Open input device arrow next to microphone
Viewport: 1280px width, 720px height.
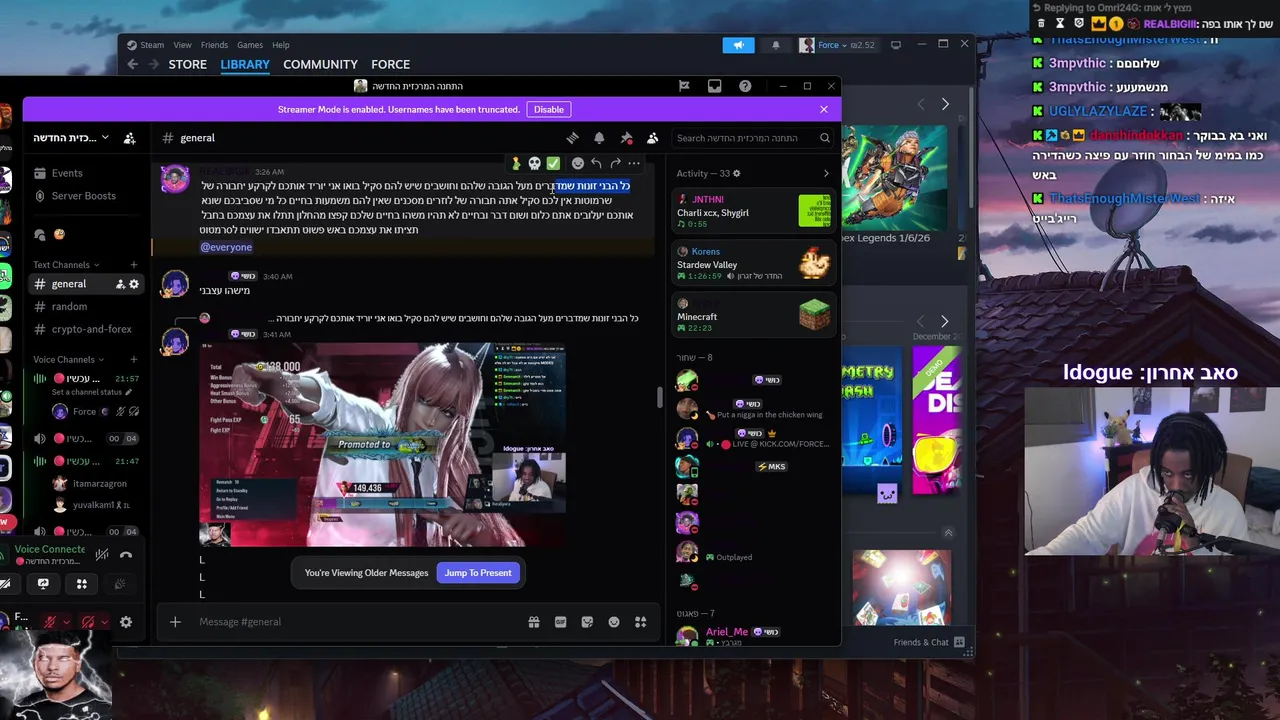point(66,622)
